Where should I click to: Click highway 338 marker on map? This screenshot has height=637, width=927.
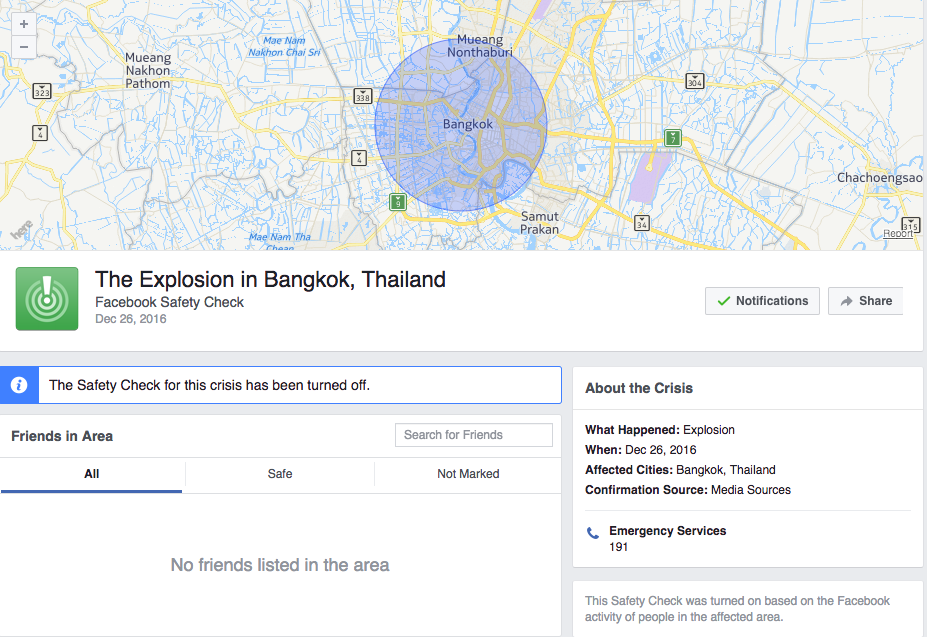click(x=362, y=96)
